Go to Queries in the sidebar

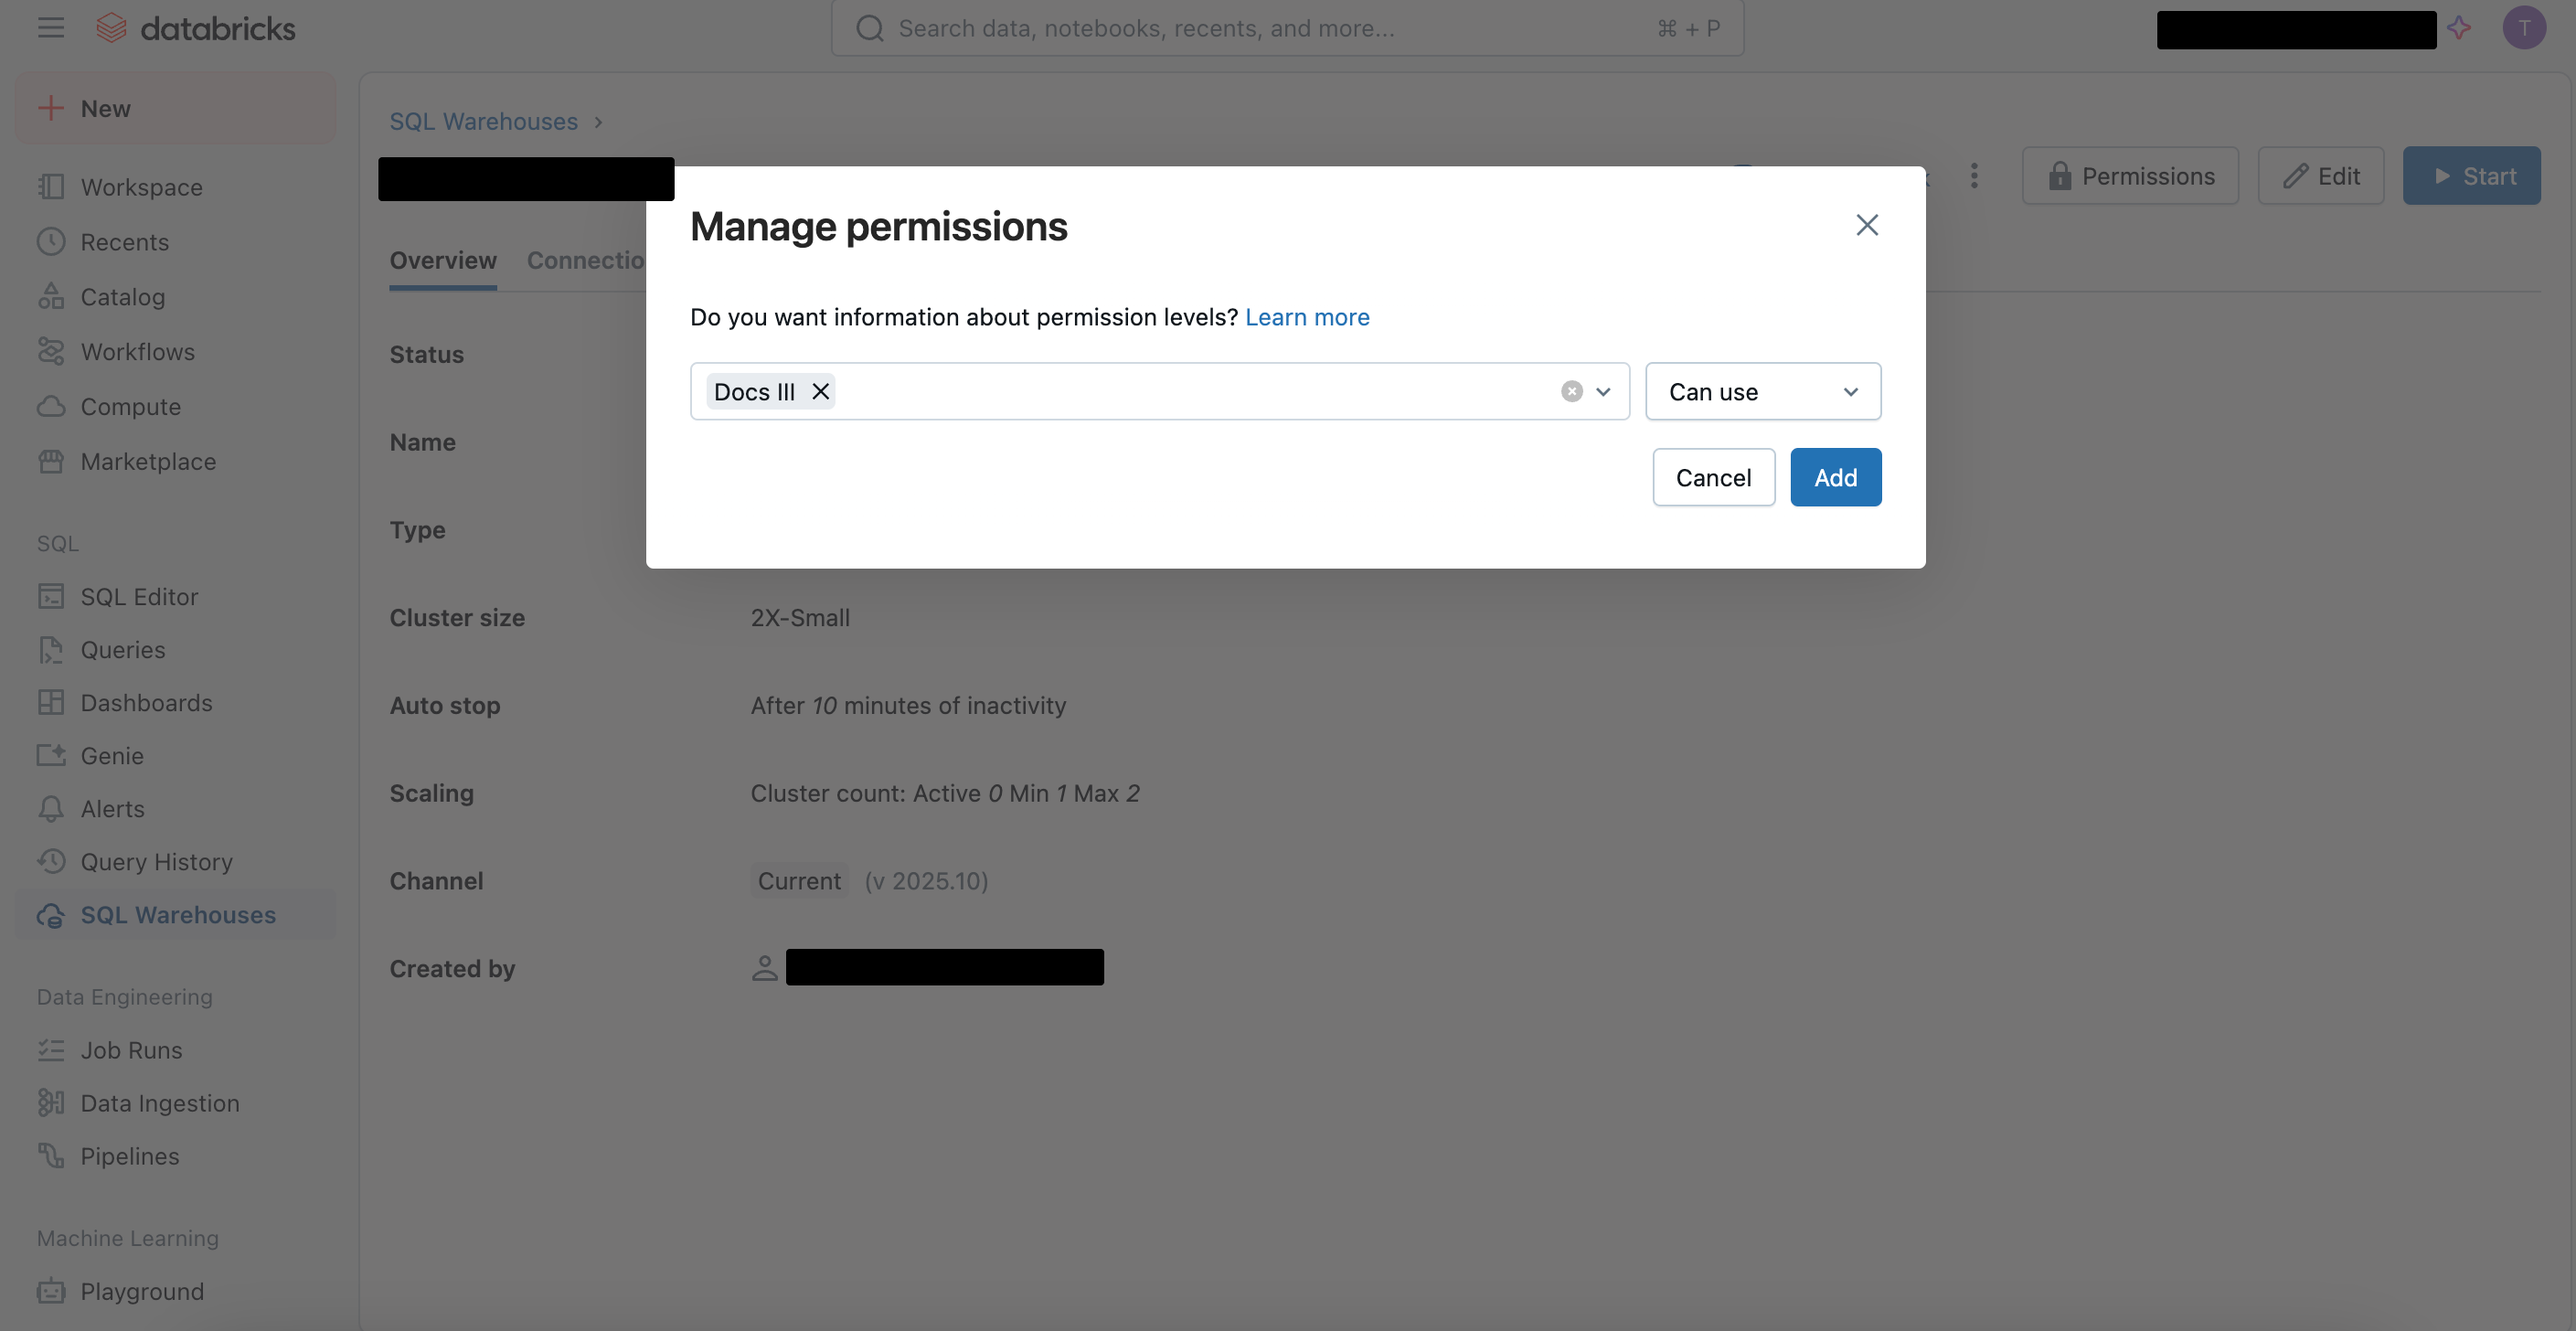tap(175, 650)
